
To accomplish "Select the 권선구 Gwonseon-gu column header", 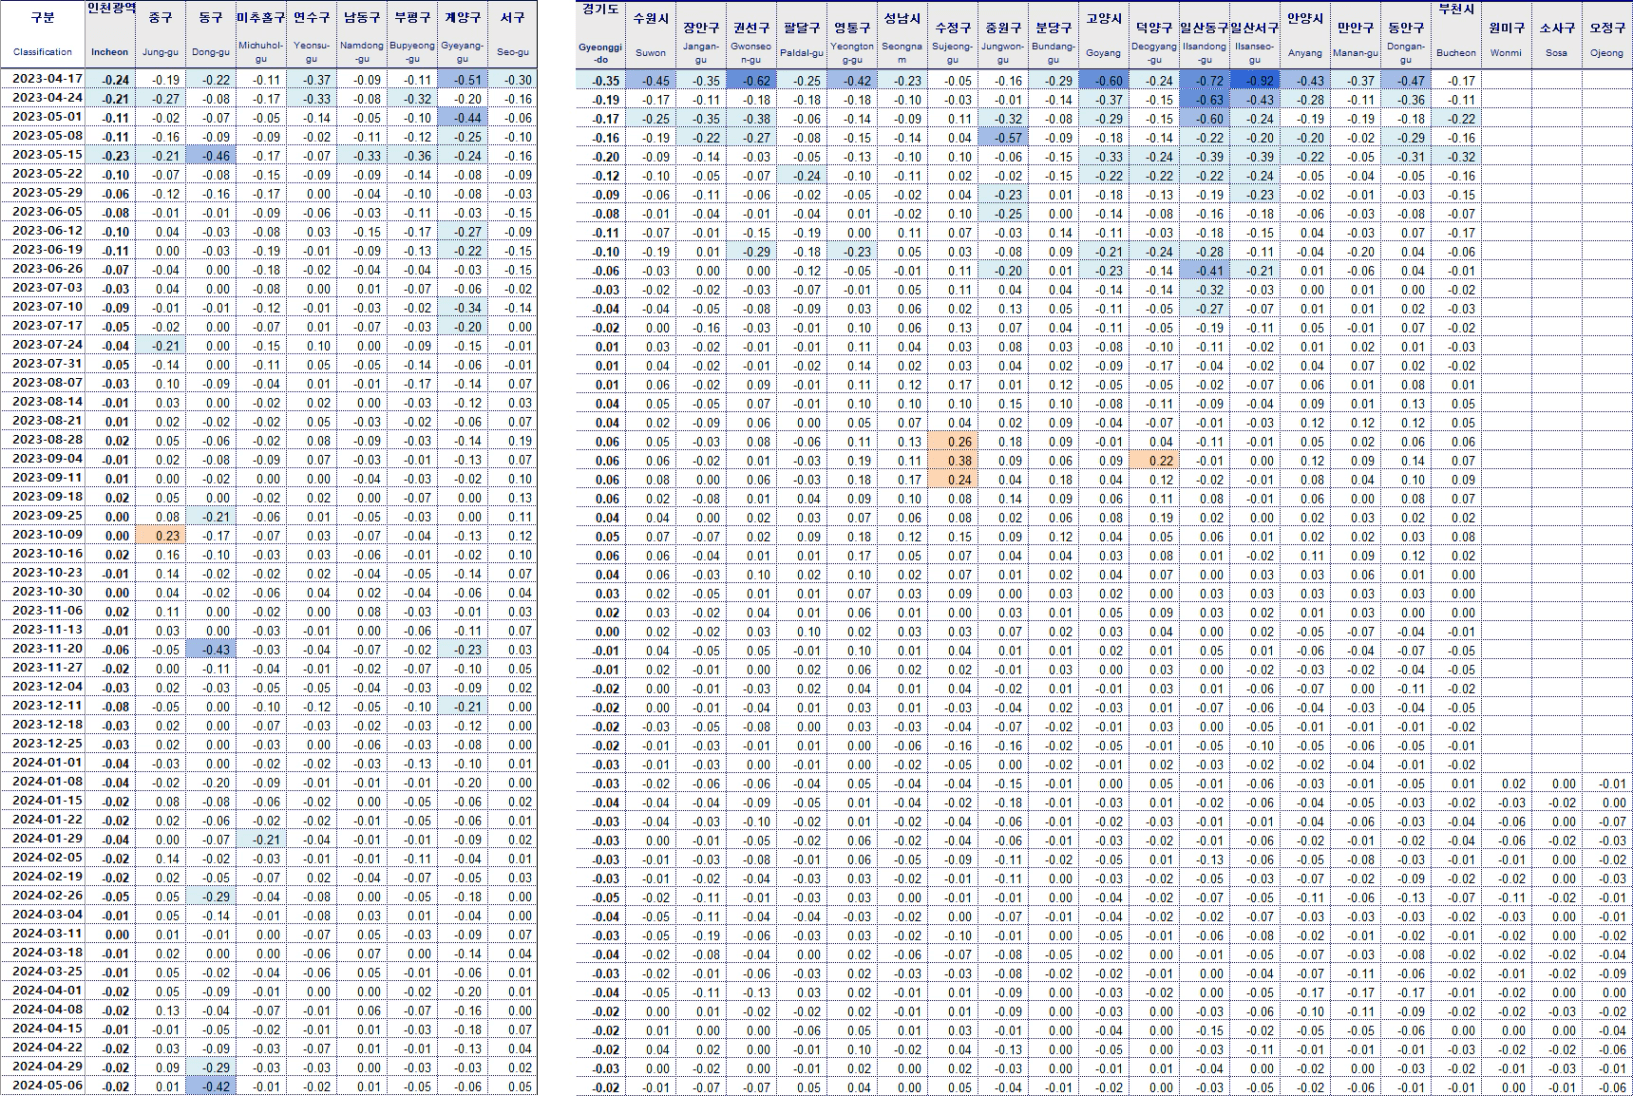I will pyautogui.click(x=751, y=34).
